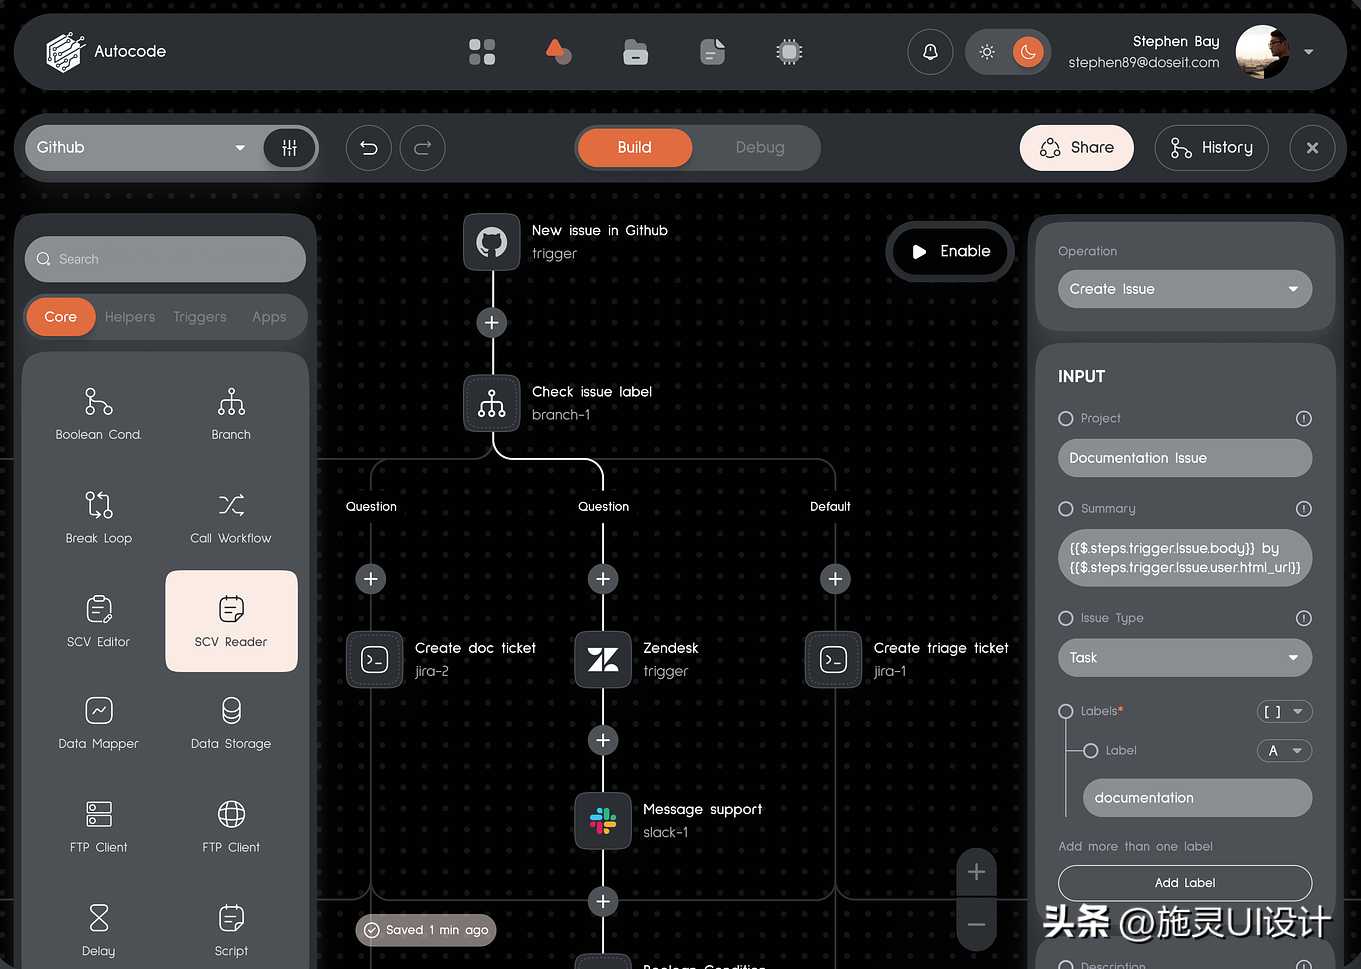This screenshot has height=969, width=1361.
Task: Zoom out on the canvas
Action: coord(976,925)
